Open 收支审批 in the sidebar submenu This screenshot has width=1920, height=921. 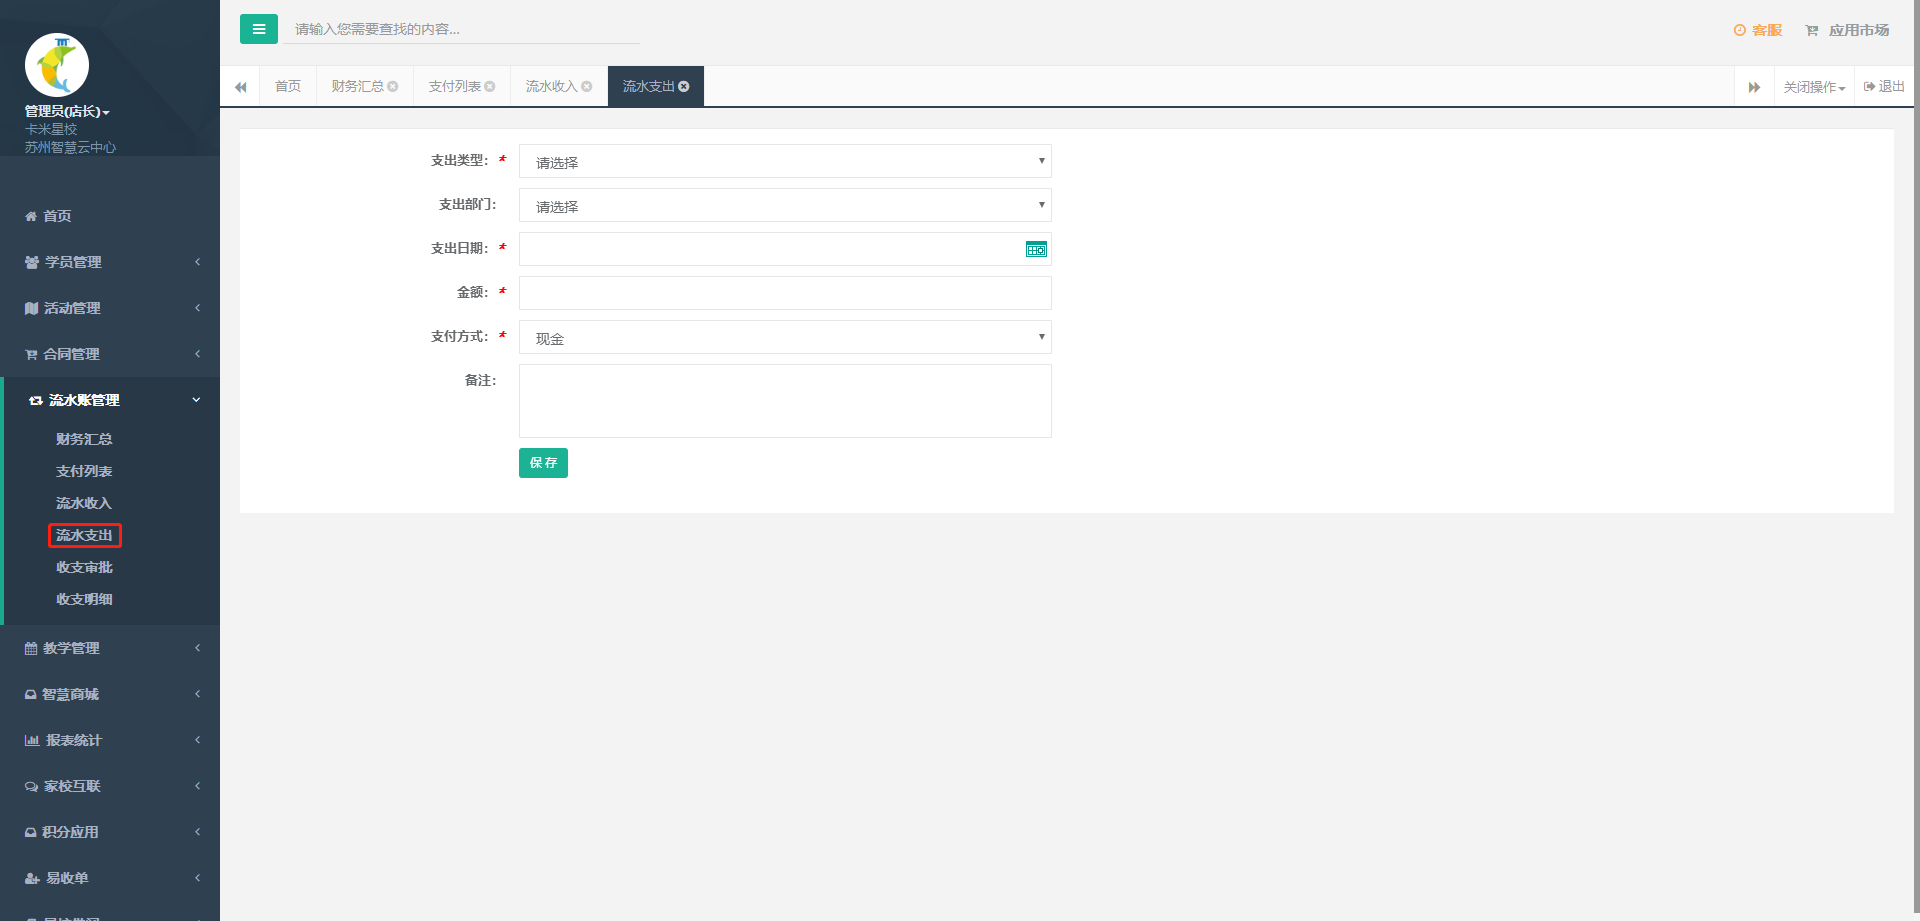tap(84, 567)
